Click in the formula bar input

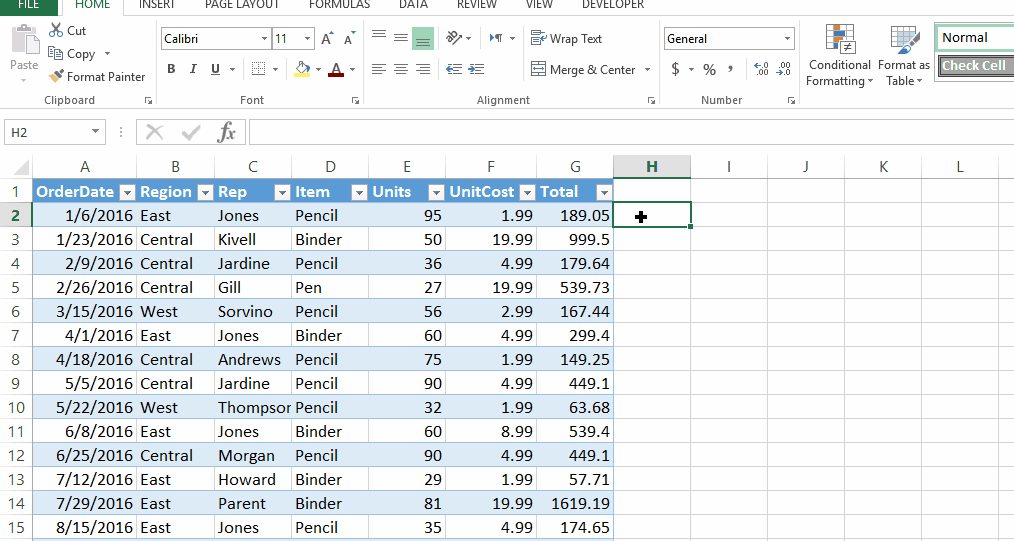[x=631, y=133]
